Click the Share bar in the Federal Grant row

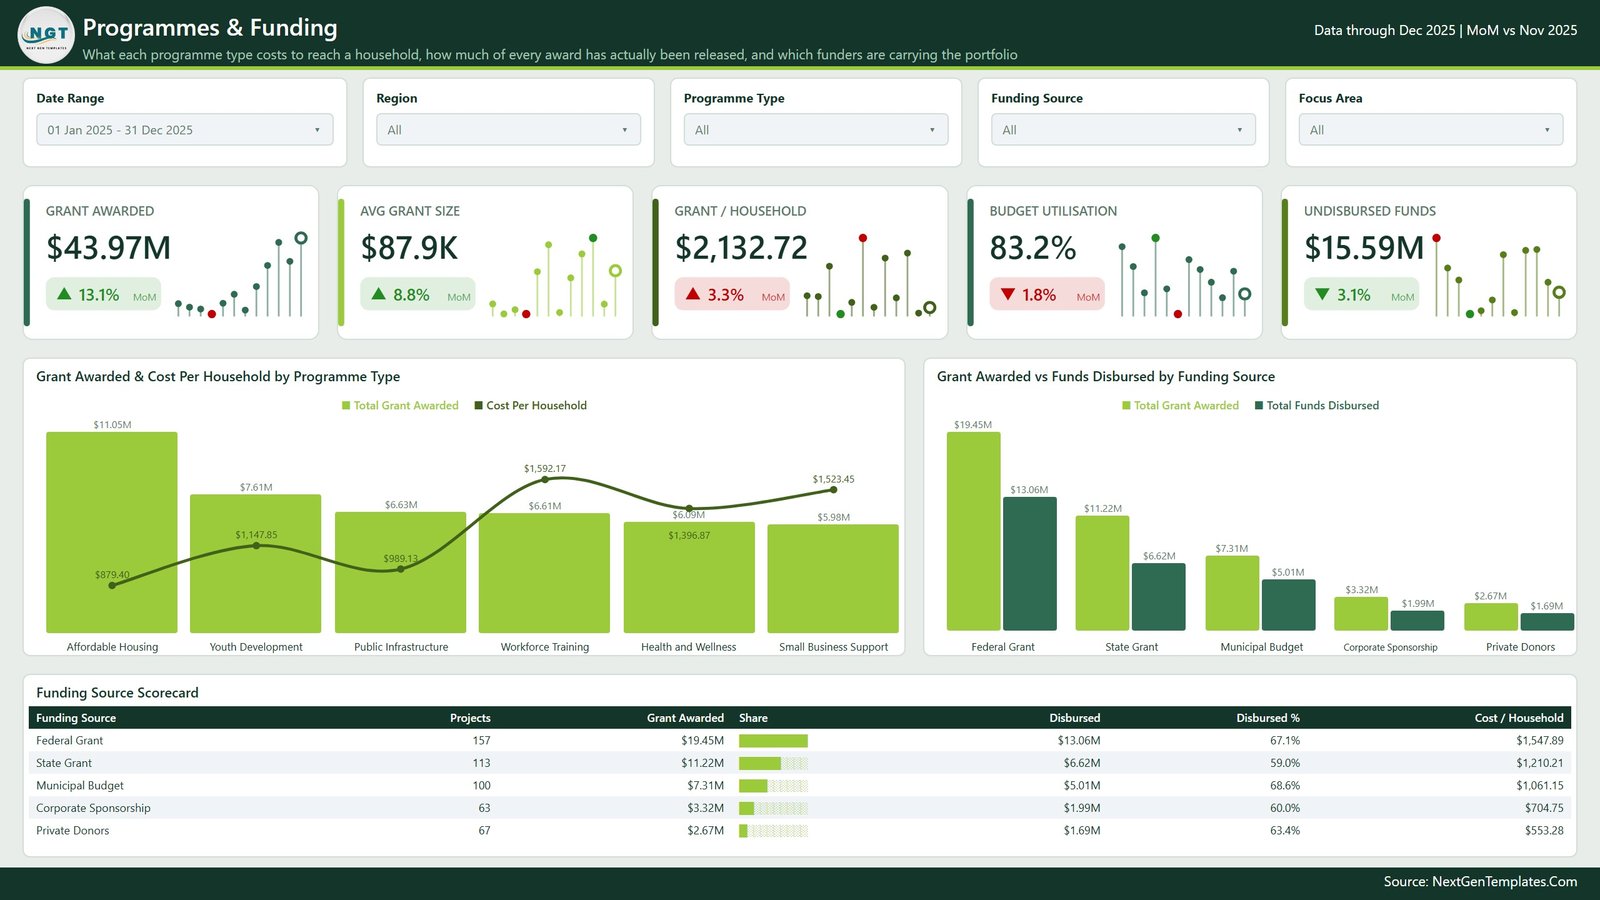(773, 741)
